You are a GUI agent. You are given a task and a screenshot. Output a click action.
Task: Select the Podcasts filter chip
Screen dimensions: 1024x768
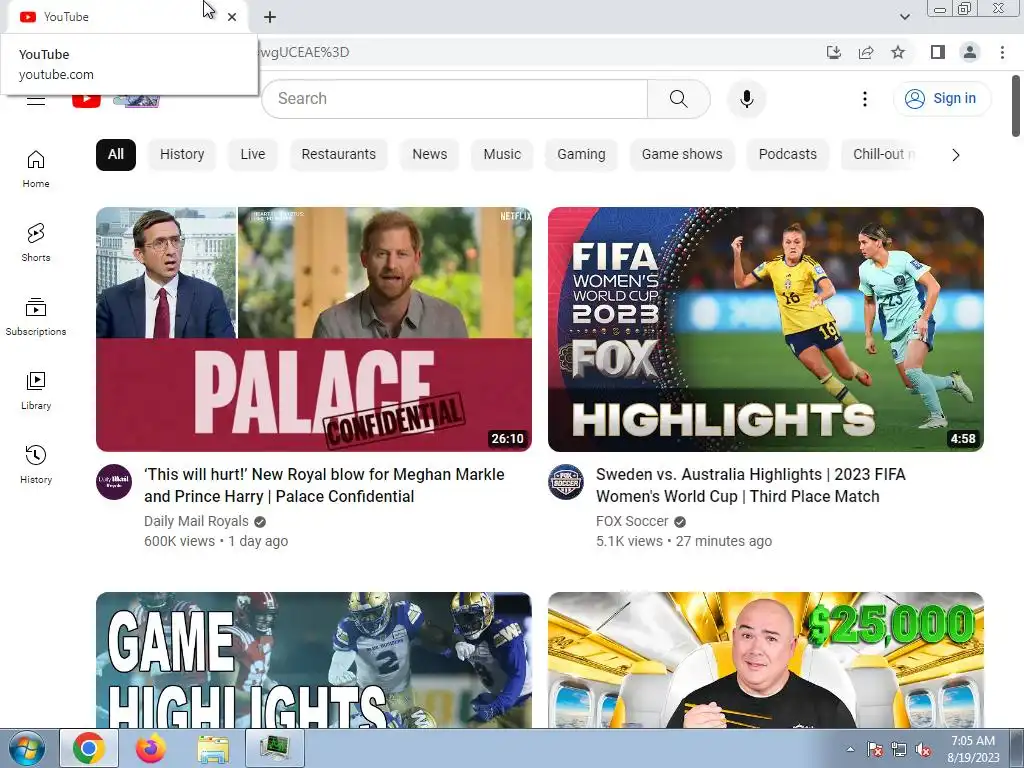[788, 155]
